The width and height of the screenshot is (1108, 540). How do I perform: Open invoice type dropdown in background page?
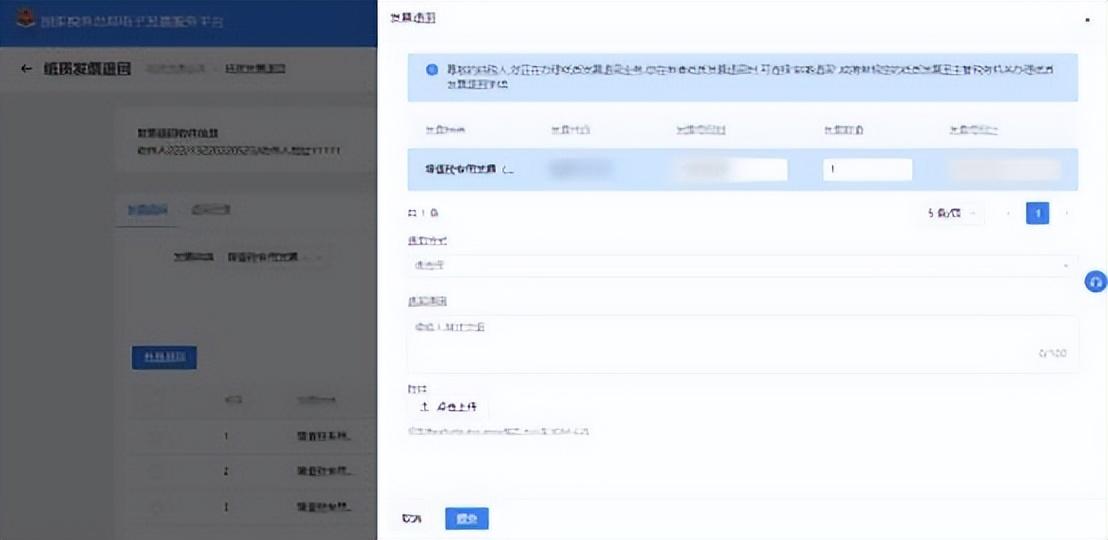(x=274, y=257)
